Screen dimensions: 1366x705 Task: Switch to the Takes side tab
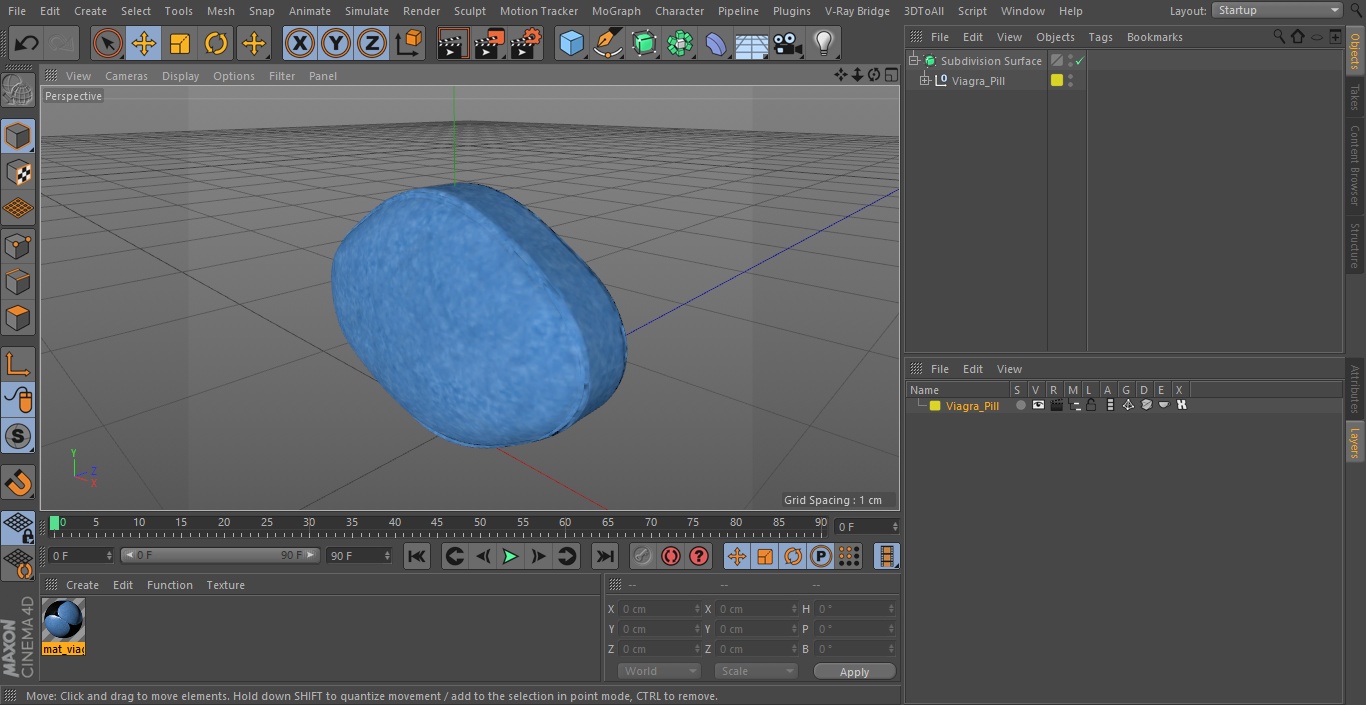pos(1355,97)
